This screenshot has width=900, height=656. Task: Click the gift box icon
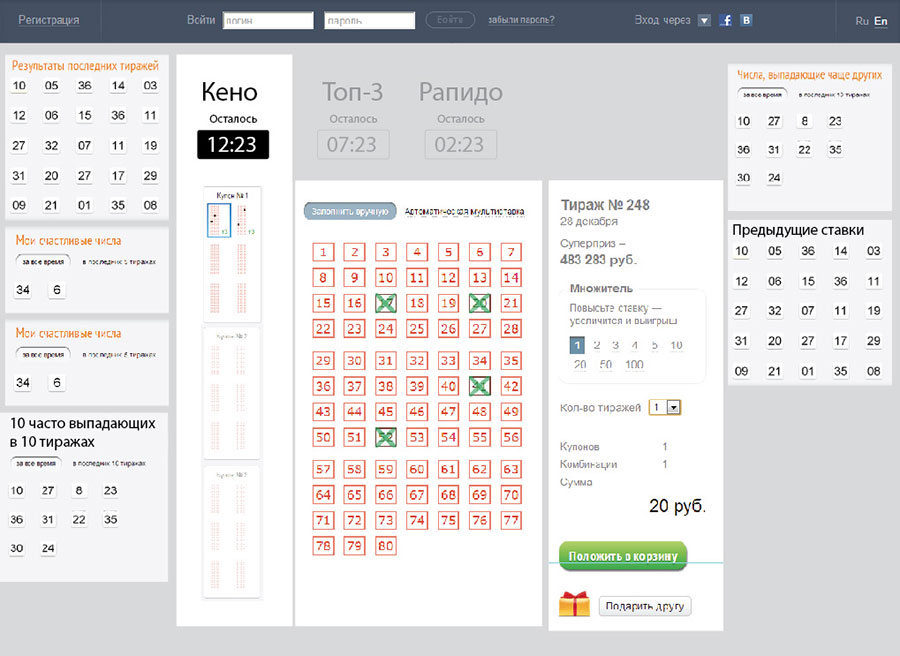click(x=574, y=604)
